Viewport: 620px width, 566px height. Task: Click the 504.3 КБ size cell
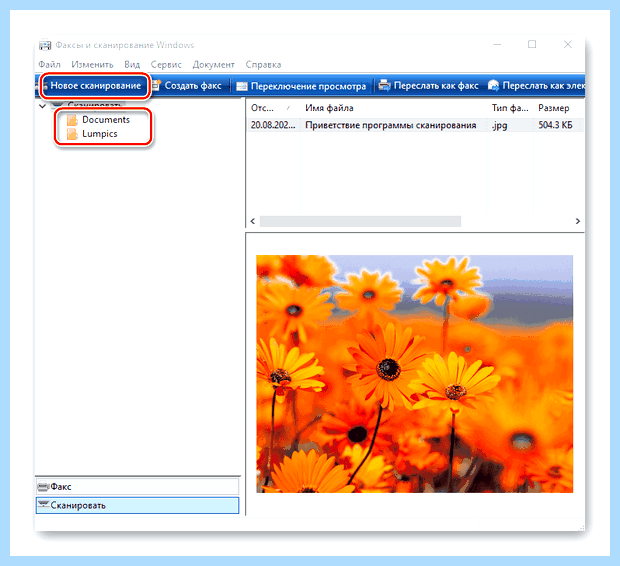click(x=555, y=125)
